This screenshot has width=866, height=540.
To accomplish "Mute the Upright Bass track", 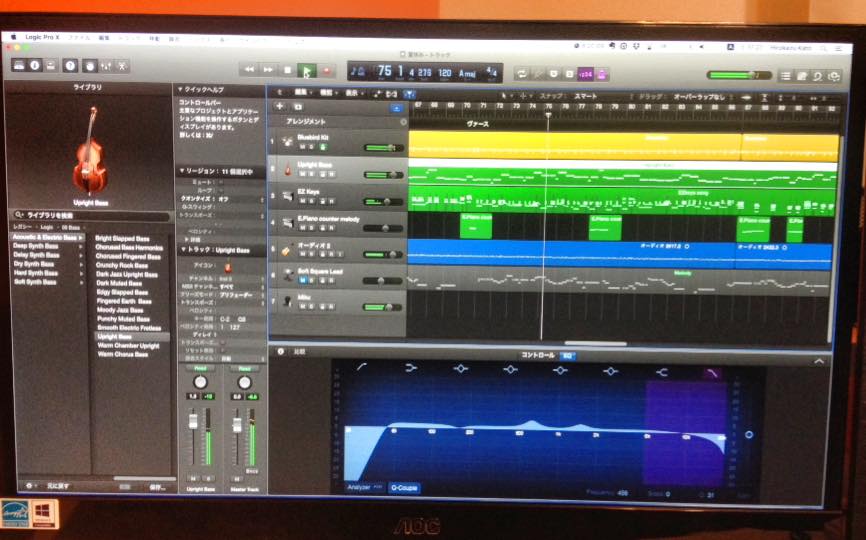I will (303, 173).
